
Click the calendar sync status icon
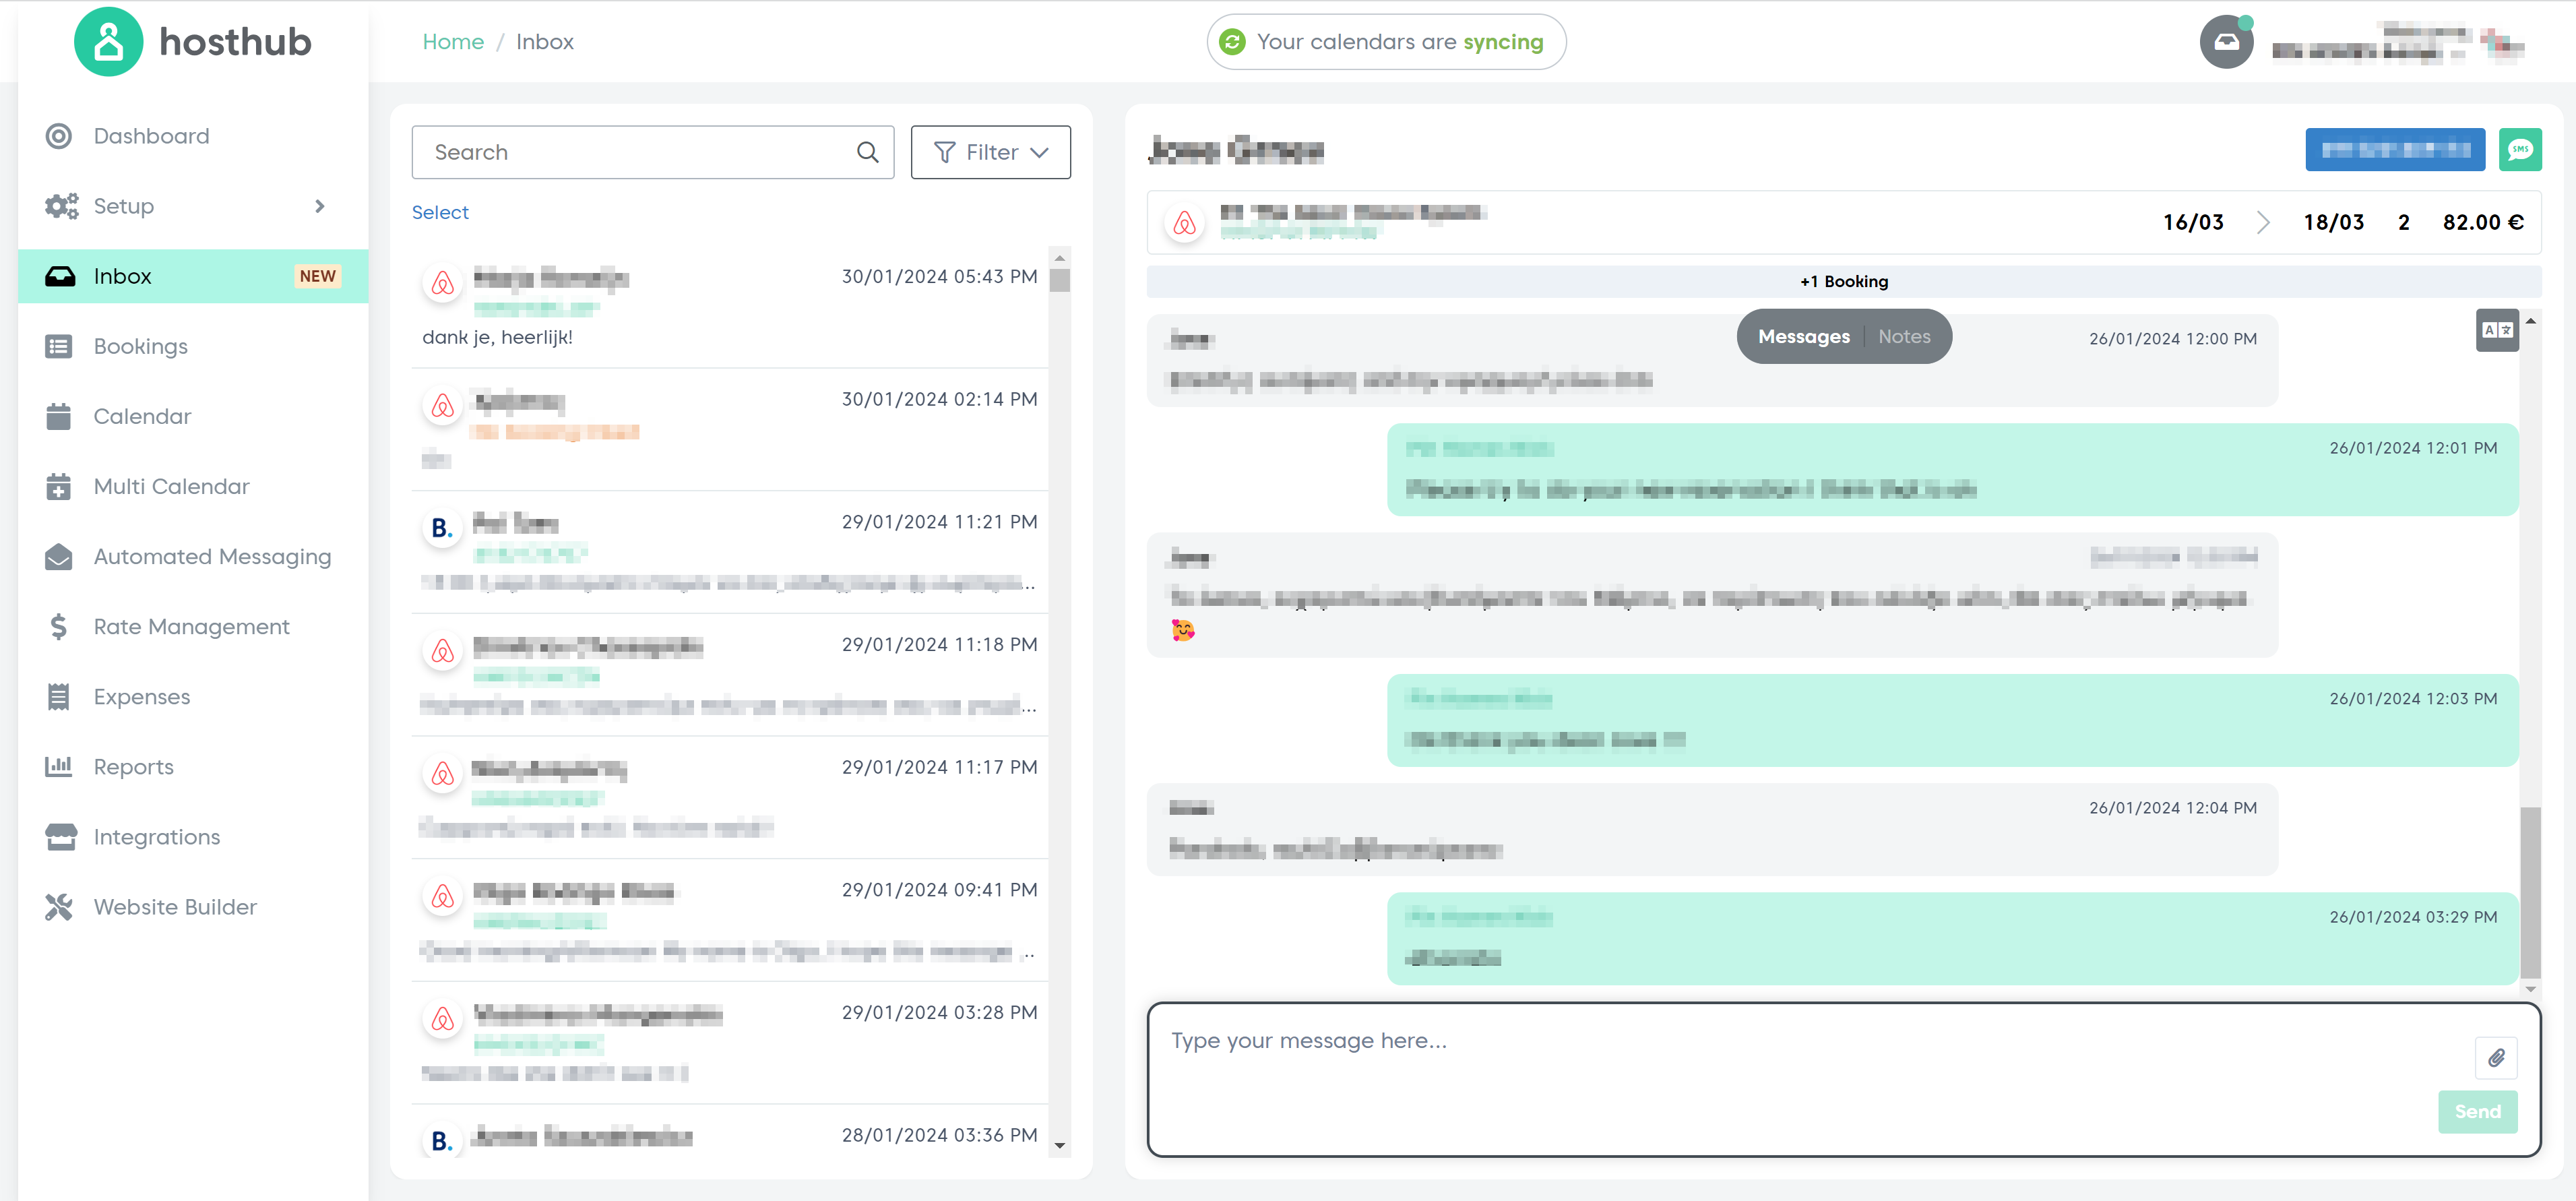1232,42
